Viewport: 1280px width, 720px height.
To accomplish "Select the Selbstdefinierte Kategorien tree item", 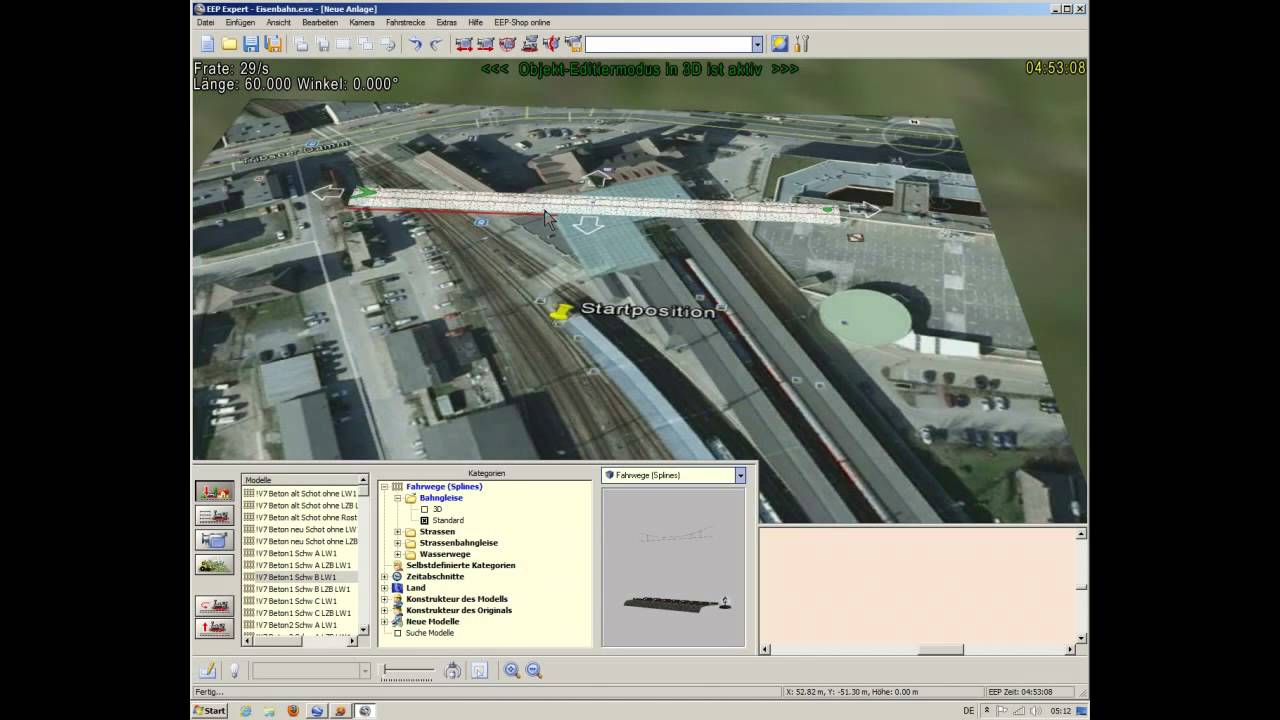I will (461, 566).
